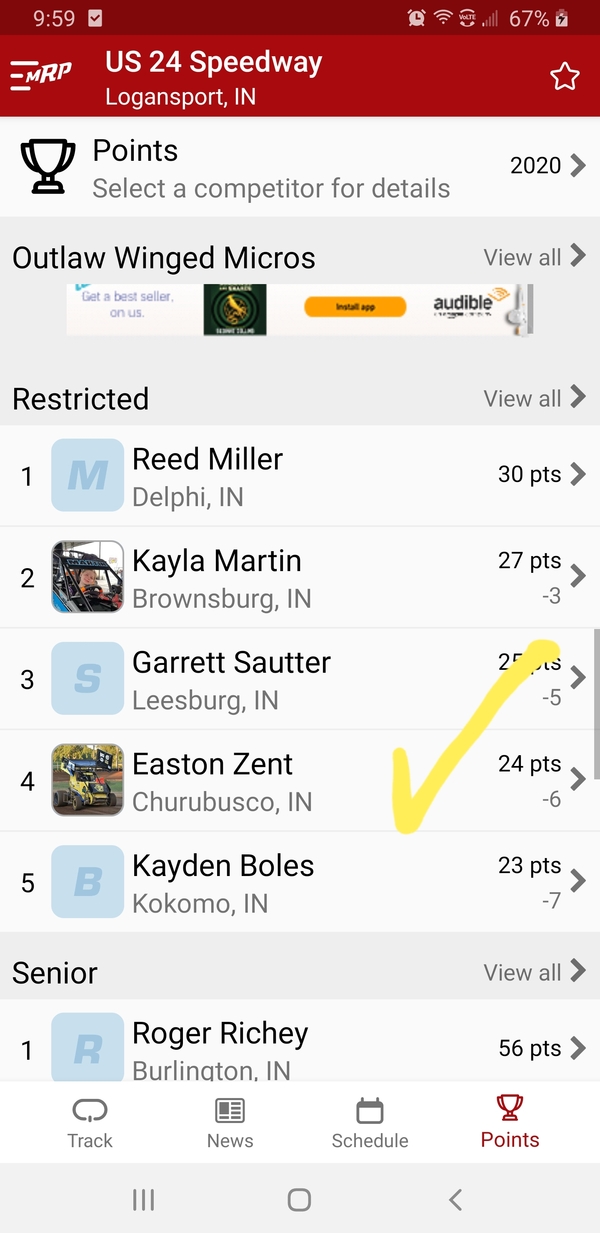Image resolution: width=600 pixels, height=1233 pixels.
Task: Tap Garrett Sautter's blue S avatar
Action: tap(87, 679)
